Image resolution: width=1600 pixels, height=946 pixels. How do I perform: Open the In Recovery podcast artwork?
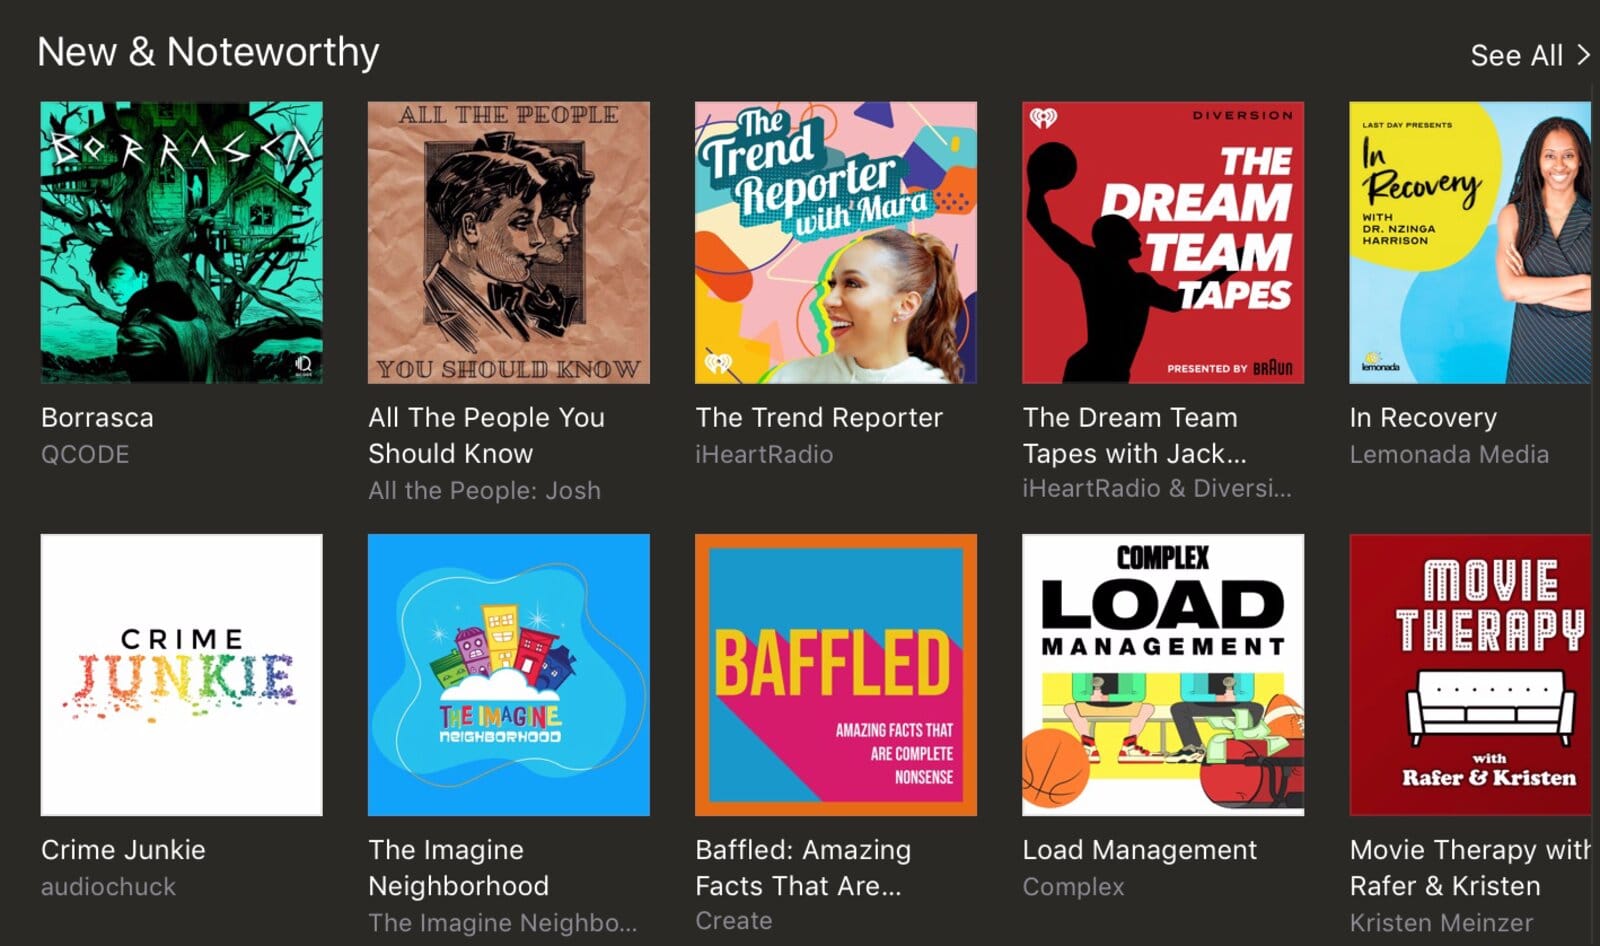point(1469,242)
